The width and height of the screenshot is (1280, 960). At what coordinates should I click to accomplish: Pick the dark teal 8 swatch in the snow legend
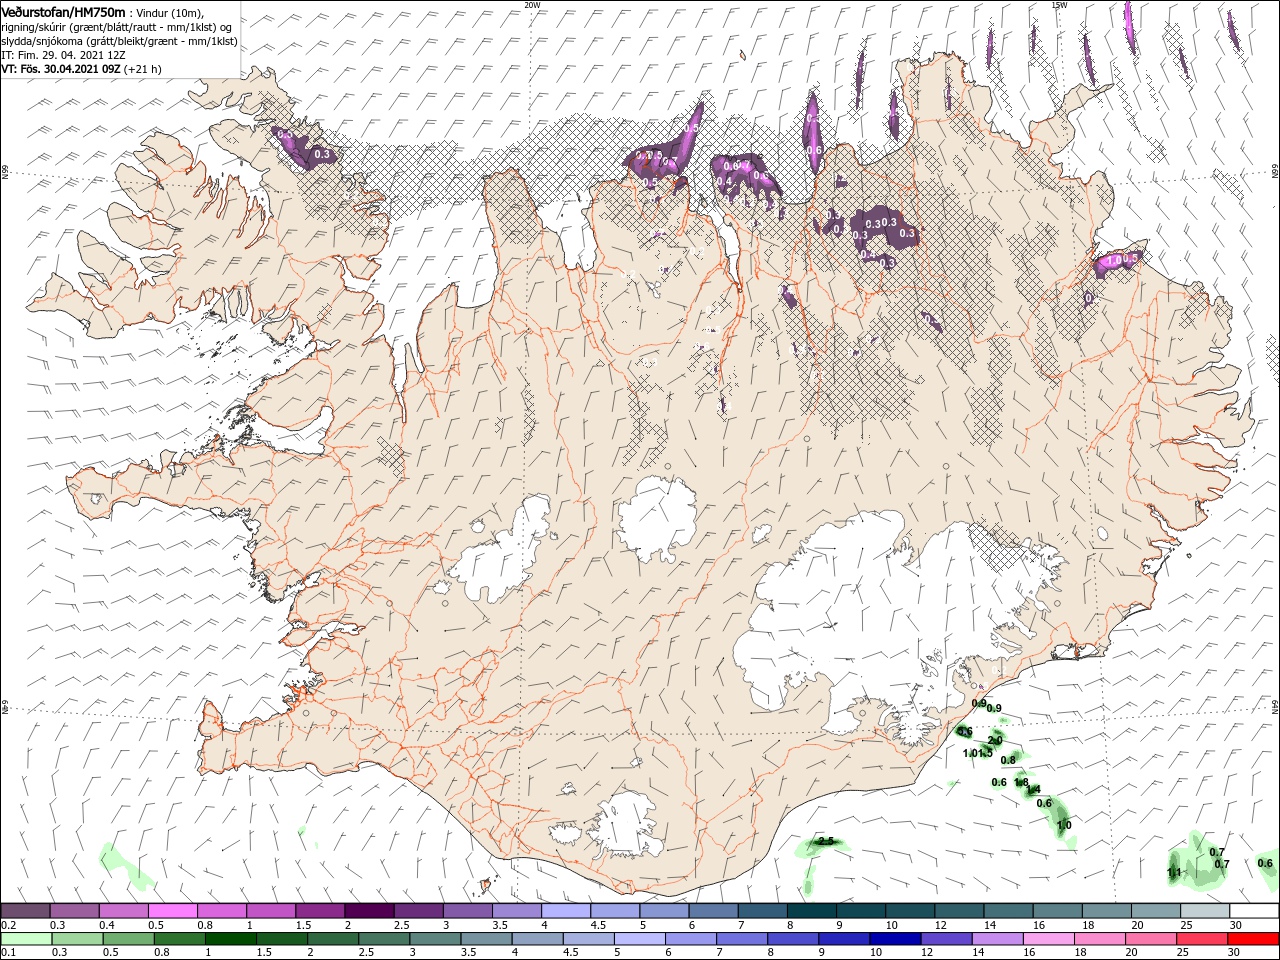[x=812, y=911]
